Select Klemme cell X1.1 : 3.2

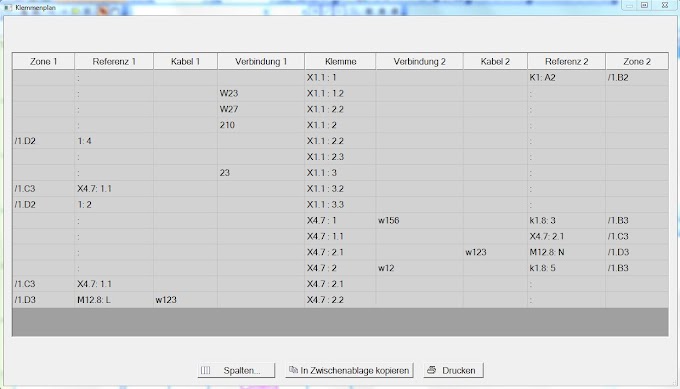click(x=340, y=189)
